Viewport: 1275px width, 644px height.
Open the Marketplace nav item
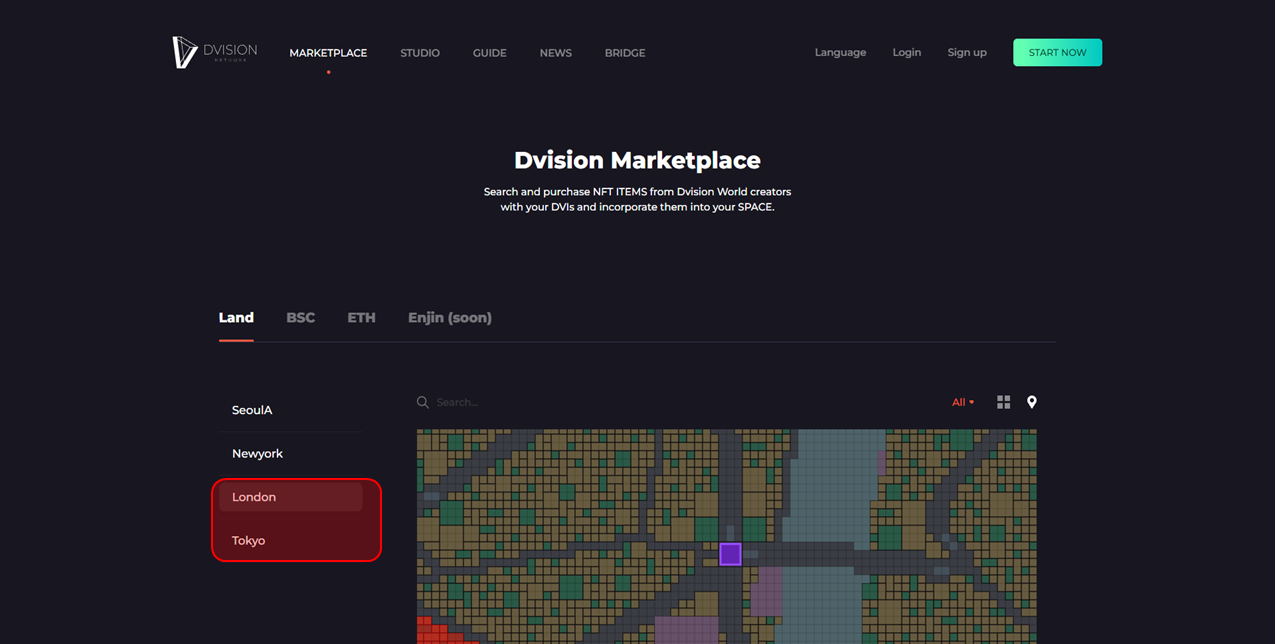pyautogui.click(x=328, y=53)
